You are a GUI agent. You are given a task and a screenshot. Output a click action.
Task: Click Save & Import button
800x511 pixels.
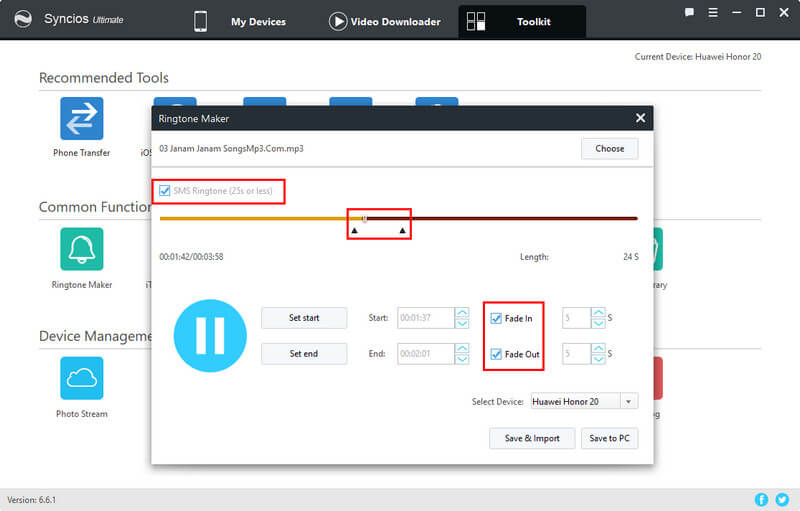[x=532, y=438]
